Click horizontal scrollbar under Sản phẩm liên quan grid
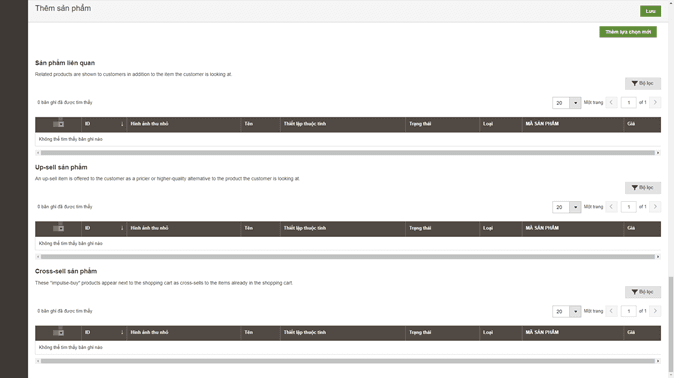Screen dimensions: 674x378 pos(347,153)
